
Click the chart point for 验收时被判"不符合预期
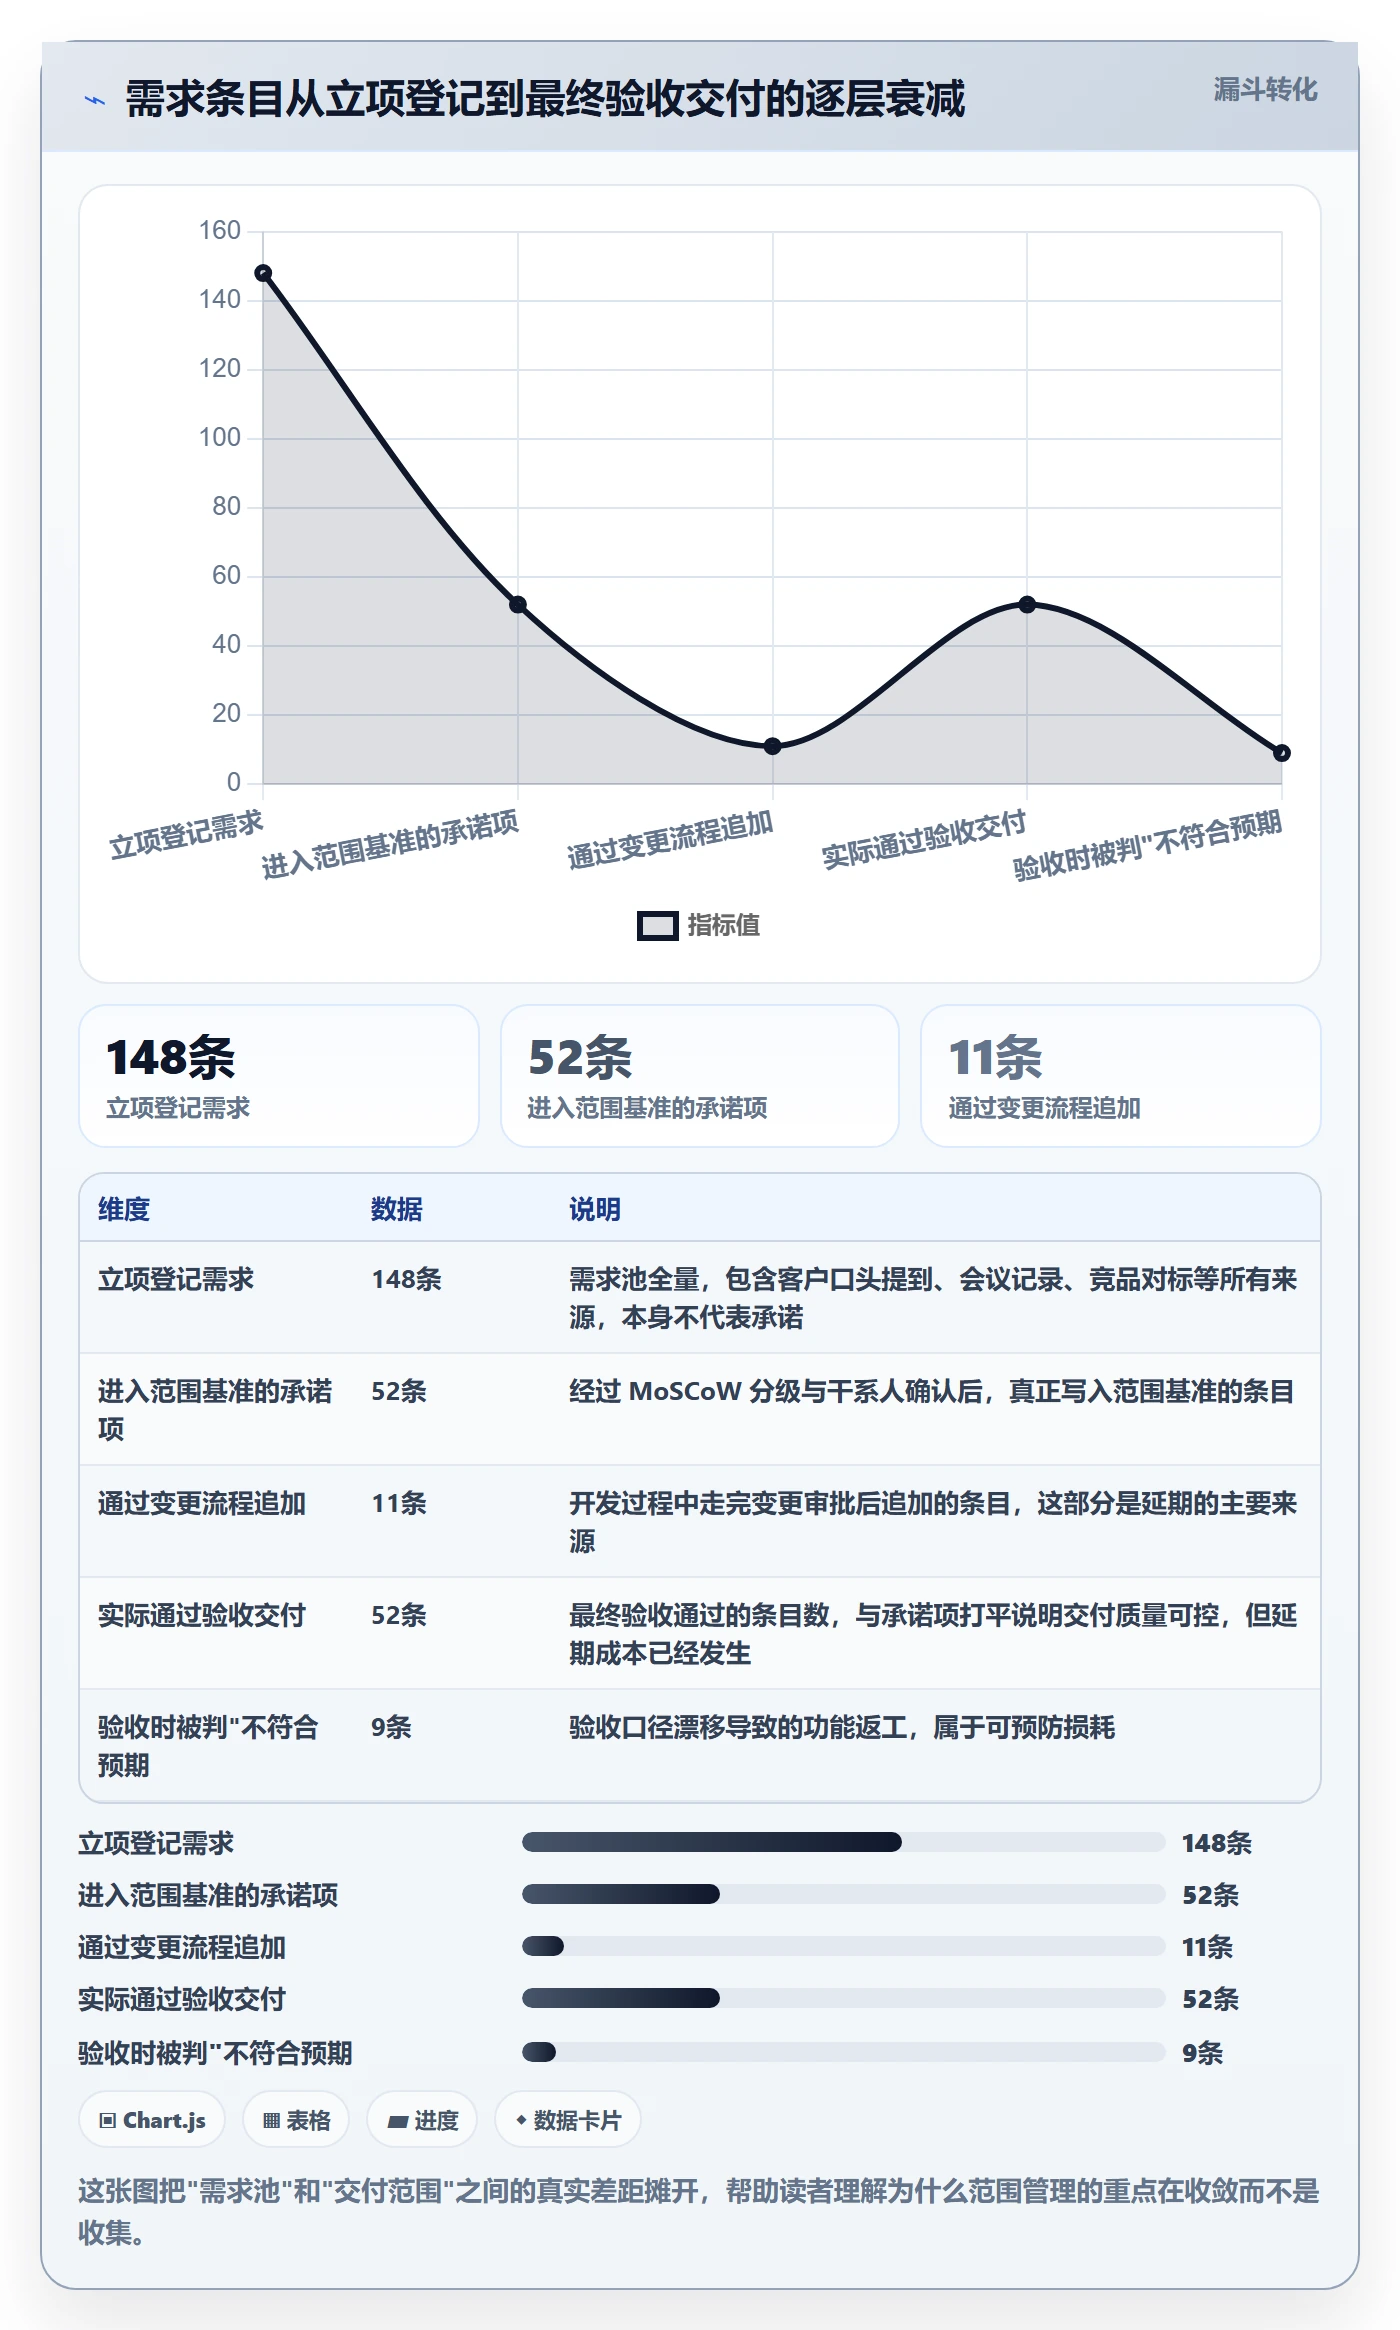(1281, 753)
